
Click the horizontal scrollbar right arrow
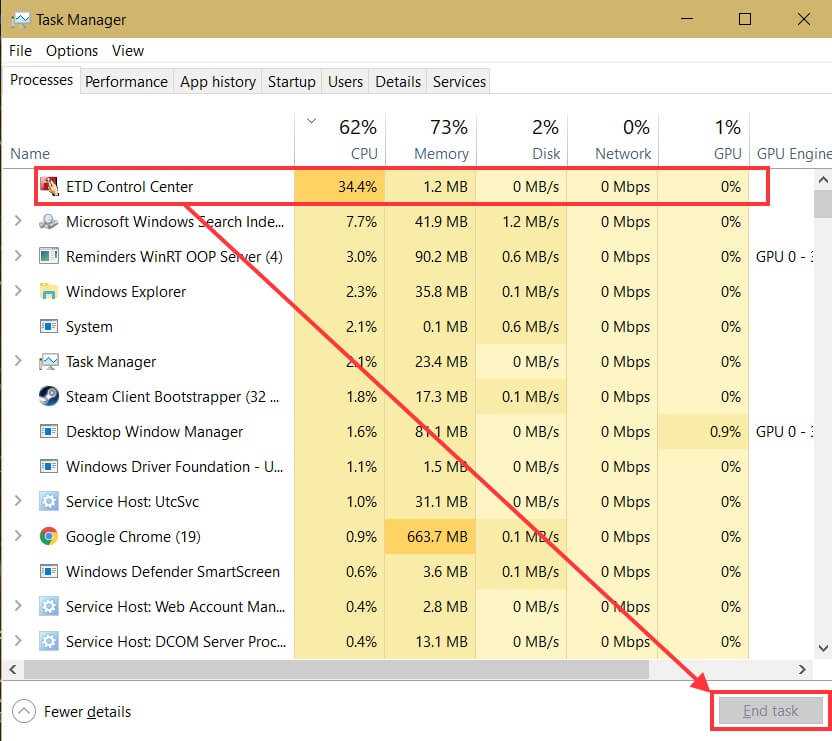[x=802, y=669]
